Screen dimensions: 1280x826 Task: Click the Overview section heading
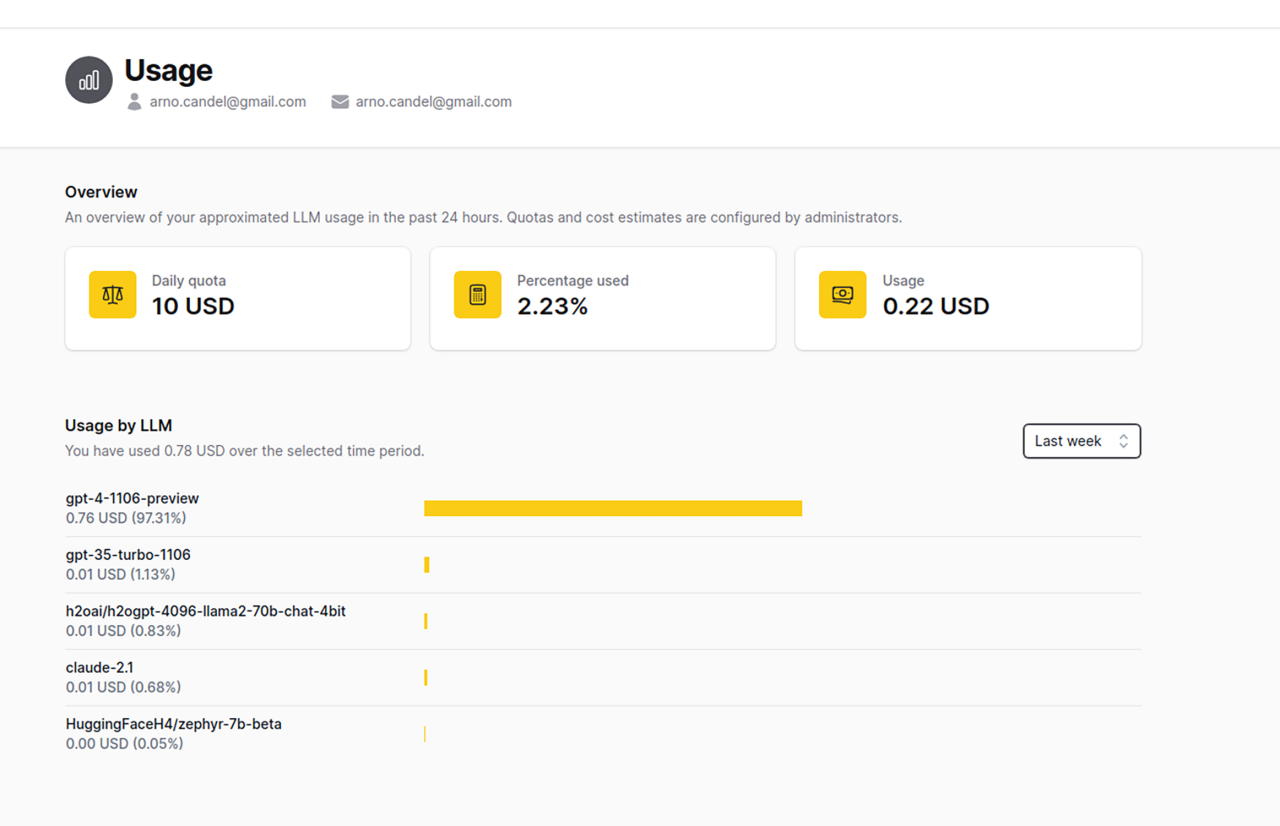[101, 192]
